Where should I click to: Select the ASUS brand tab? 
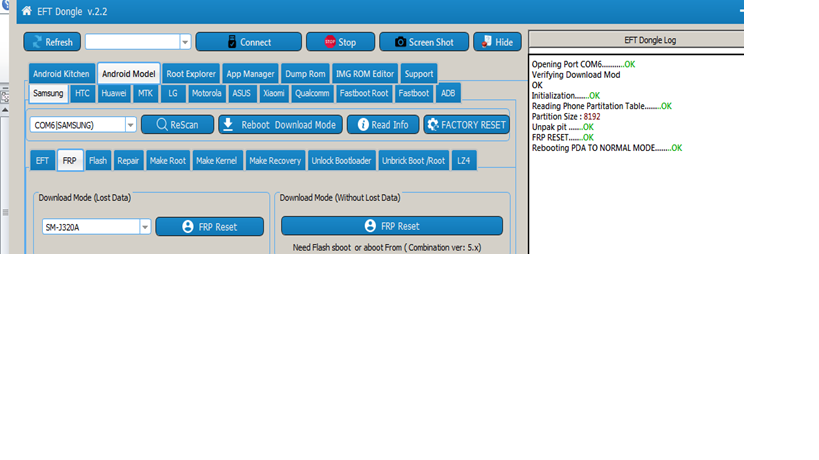point(241,93)
